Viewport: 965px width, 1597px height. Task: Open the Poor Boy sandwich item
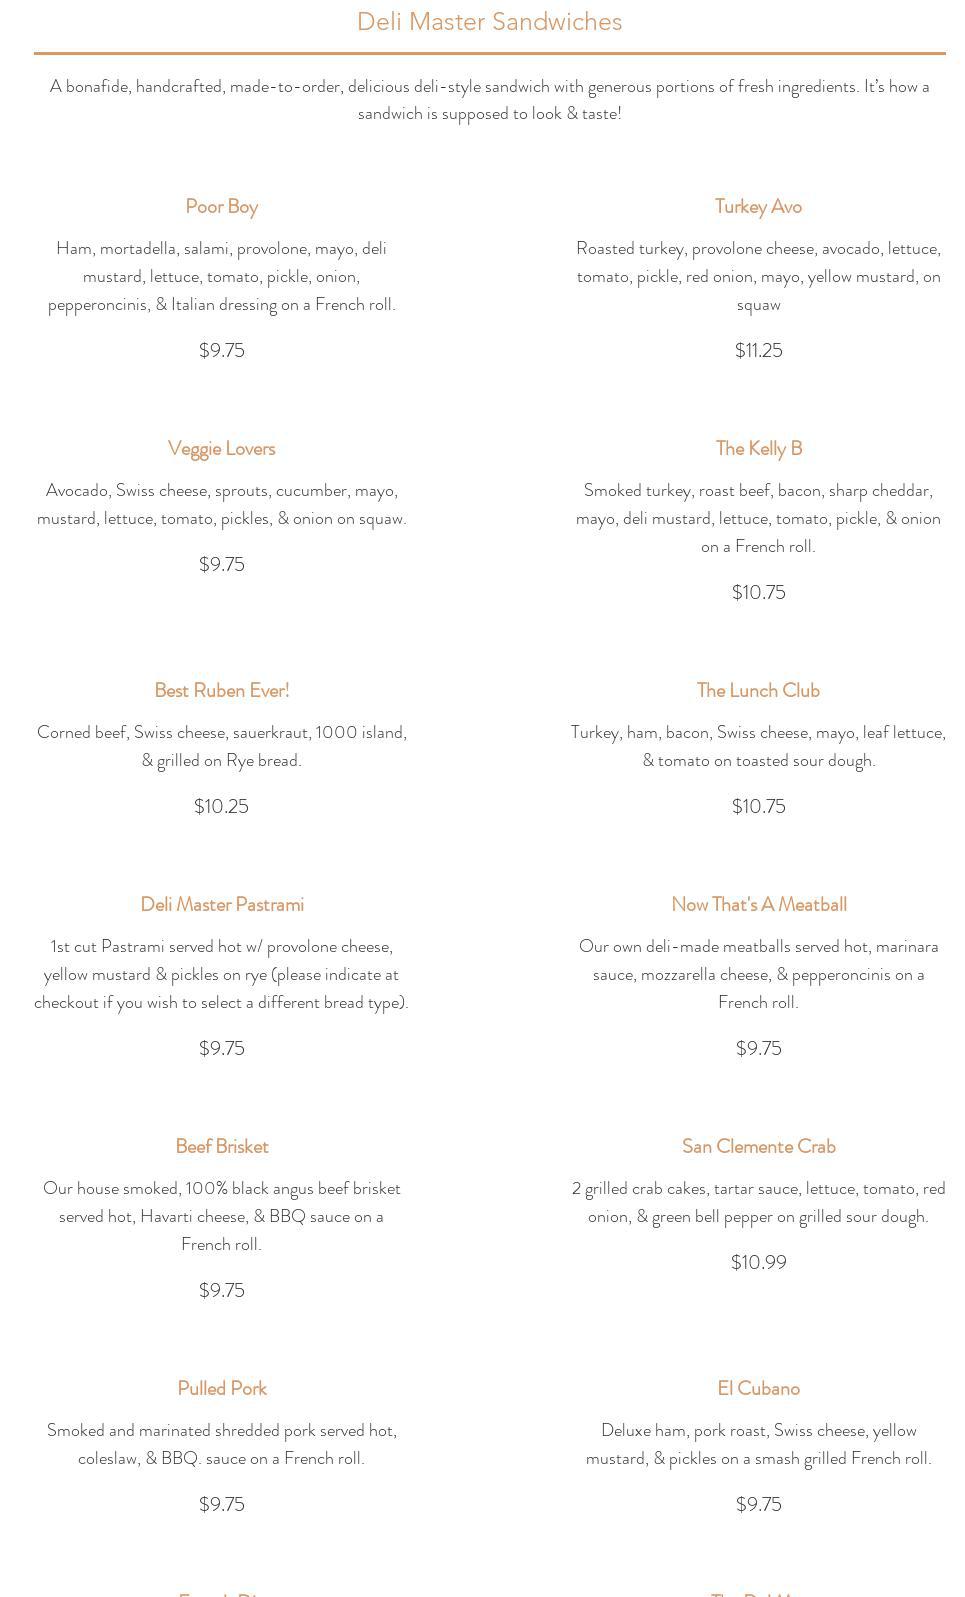tap(222, 207)
